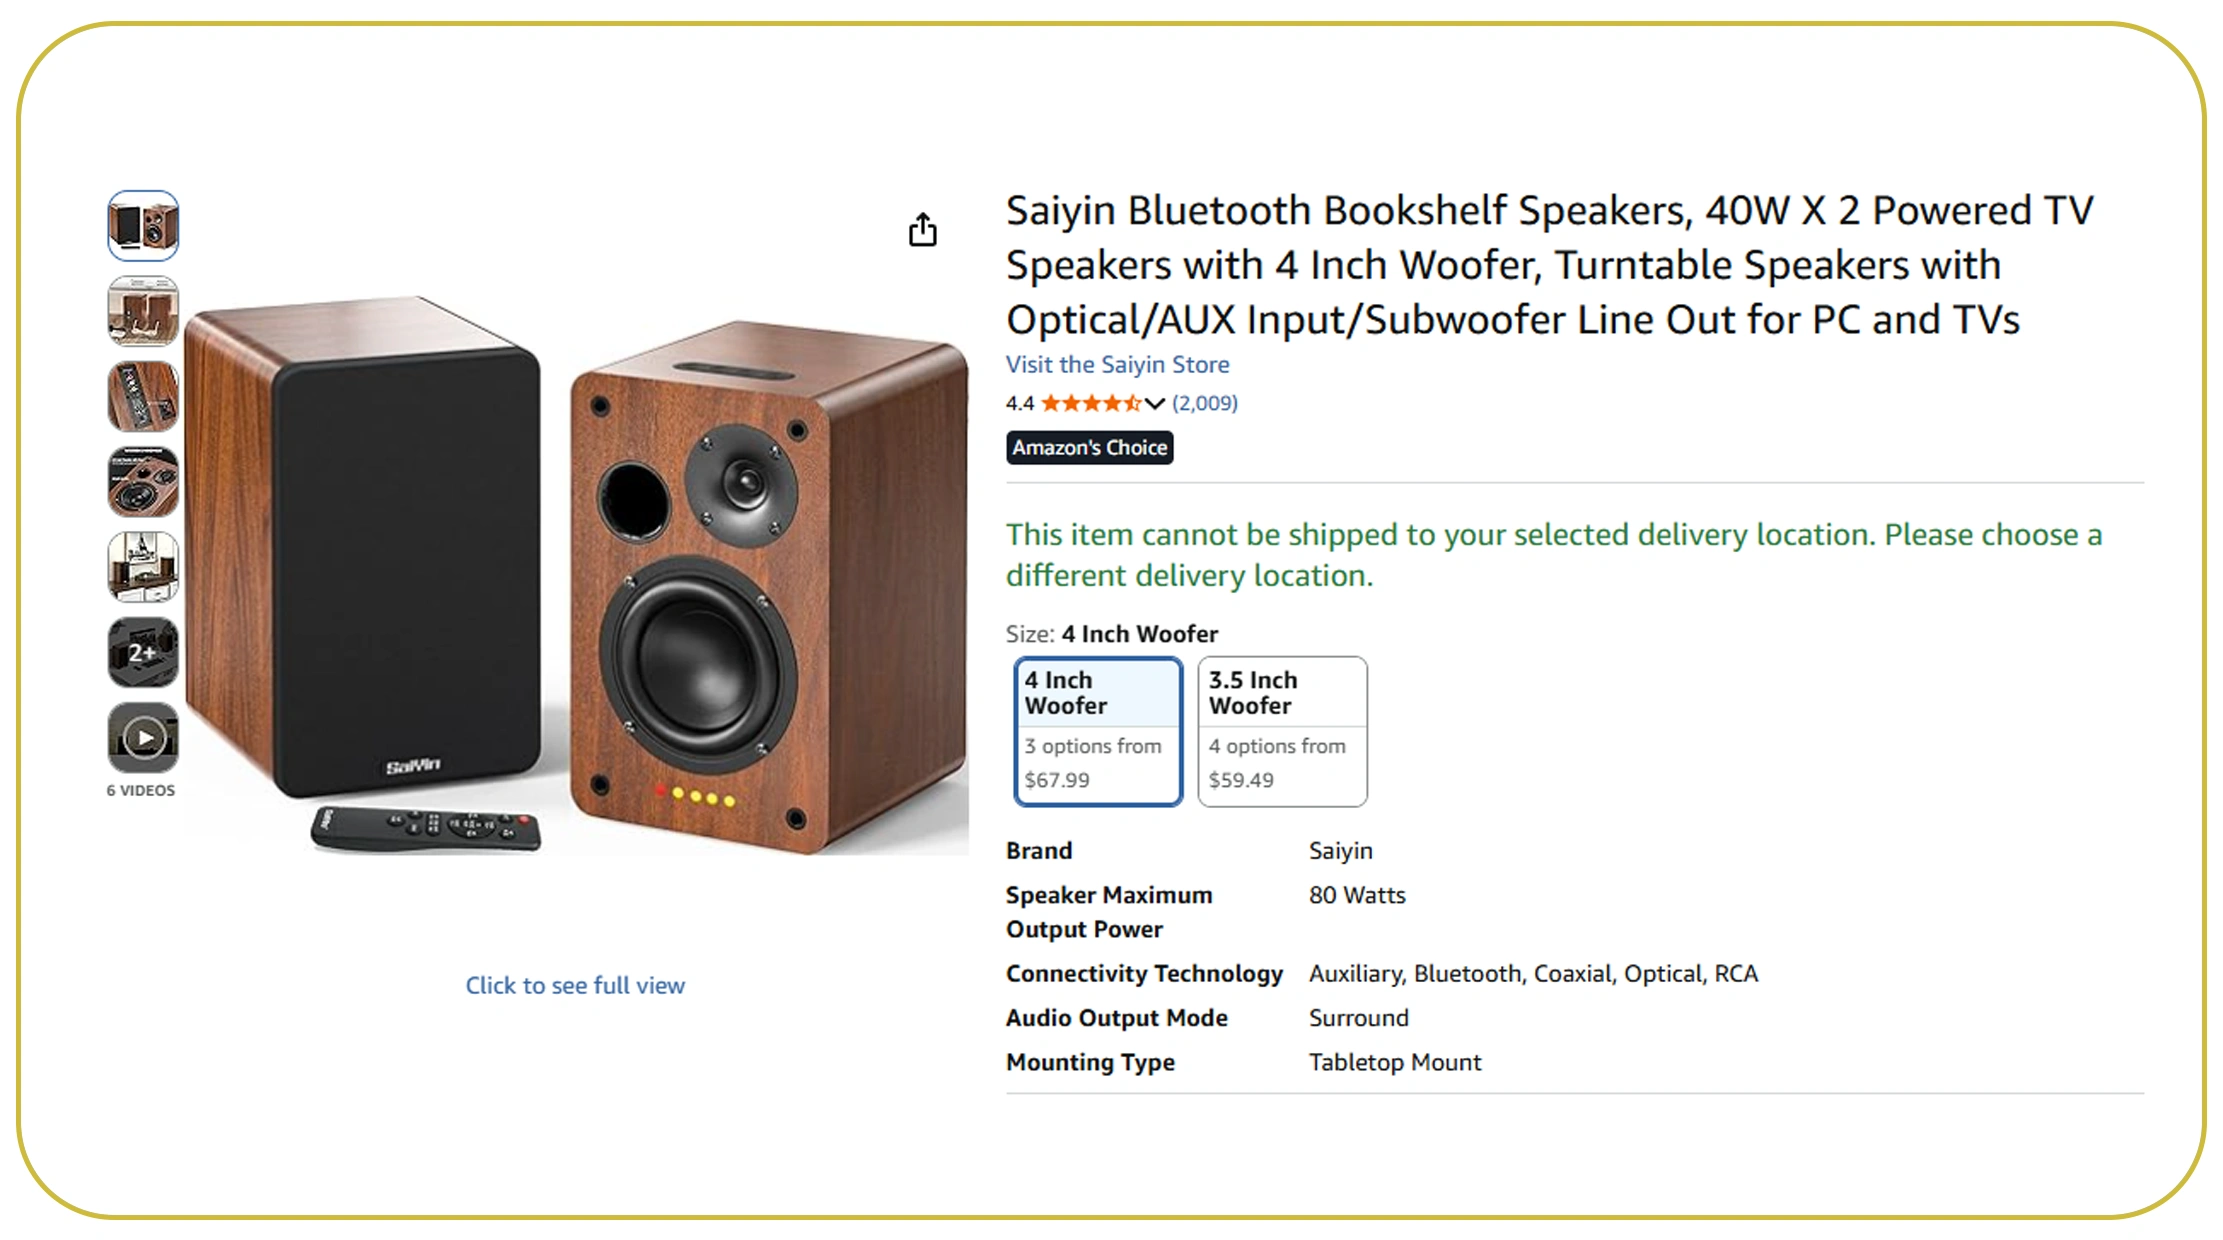
Task: Choose the 3.5 Inch Woofer size option
Action: [x=1281, y=731]
